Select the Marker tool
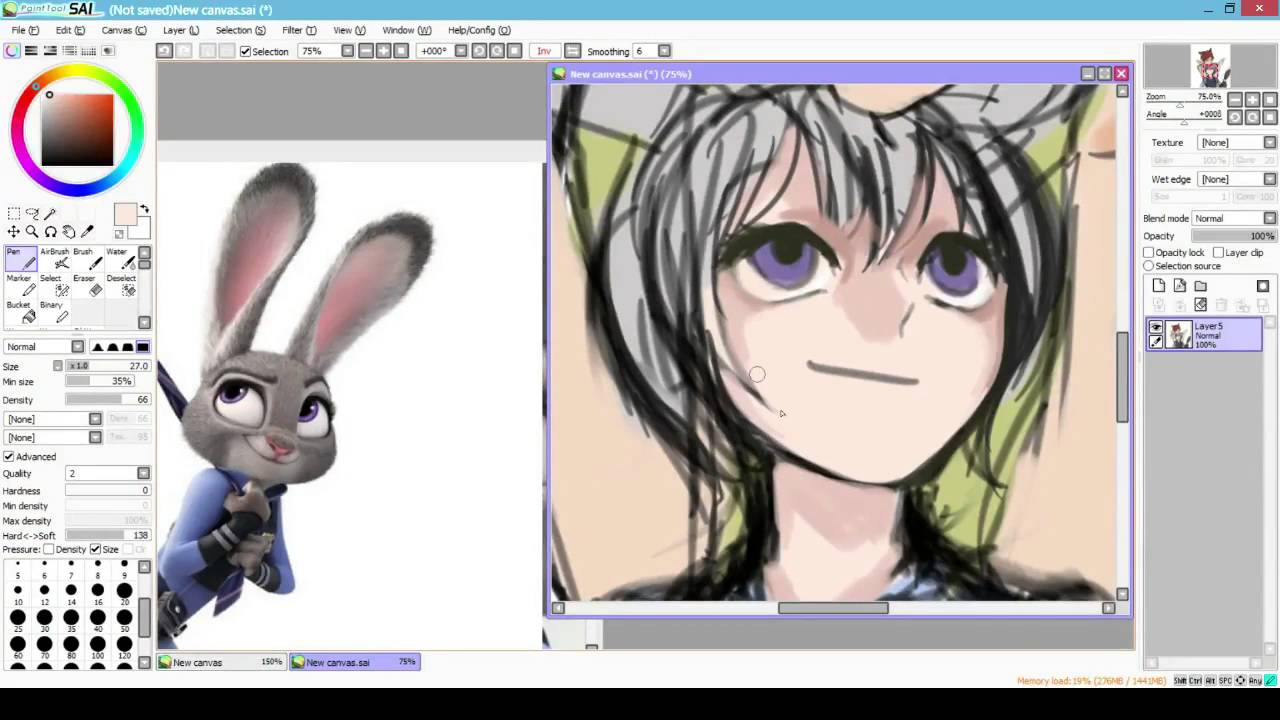The image size is (1280, 720). [20, 285]
